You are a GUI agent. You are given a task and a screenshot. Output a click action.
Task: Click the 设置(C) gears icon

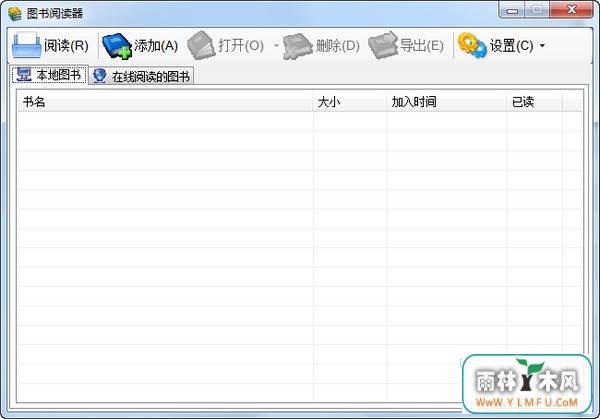click(473, 46)
